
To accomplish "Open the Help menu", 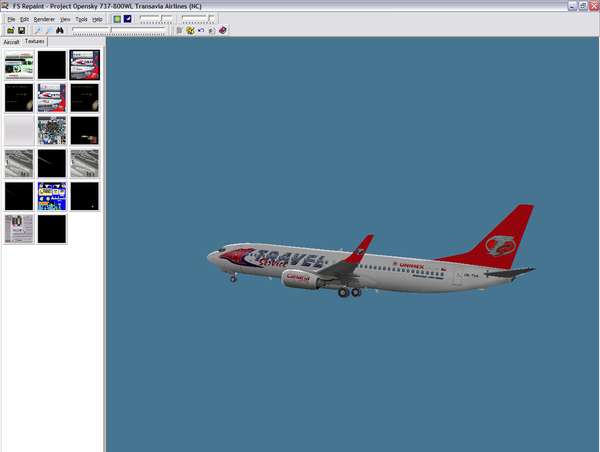I will (x=97, y=19).
